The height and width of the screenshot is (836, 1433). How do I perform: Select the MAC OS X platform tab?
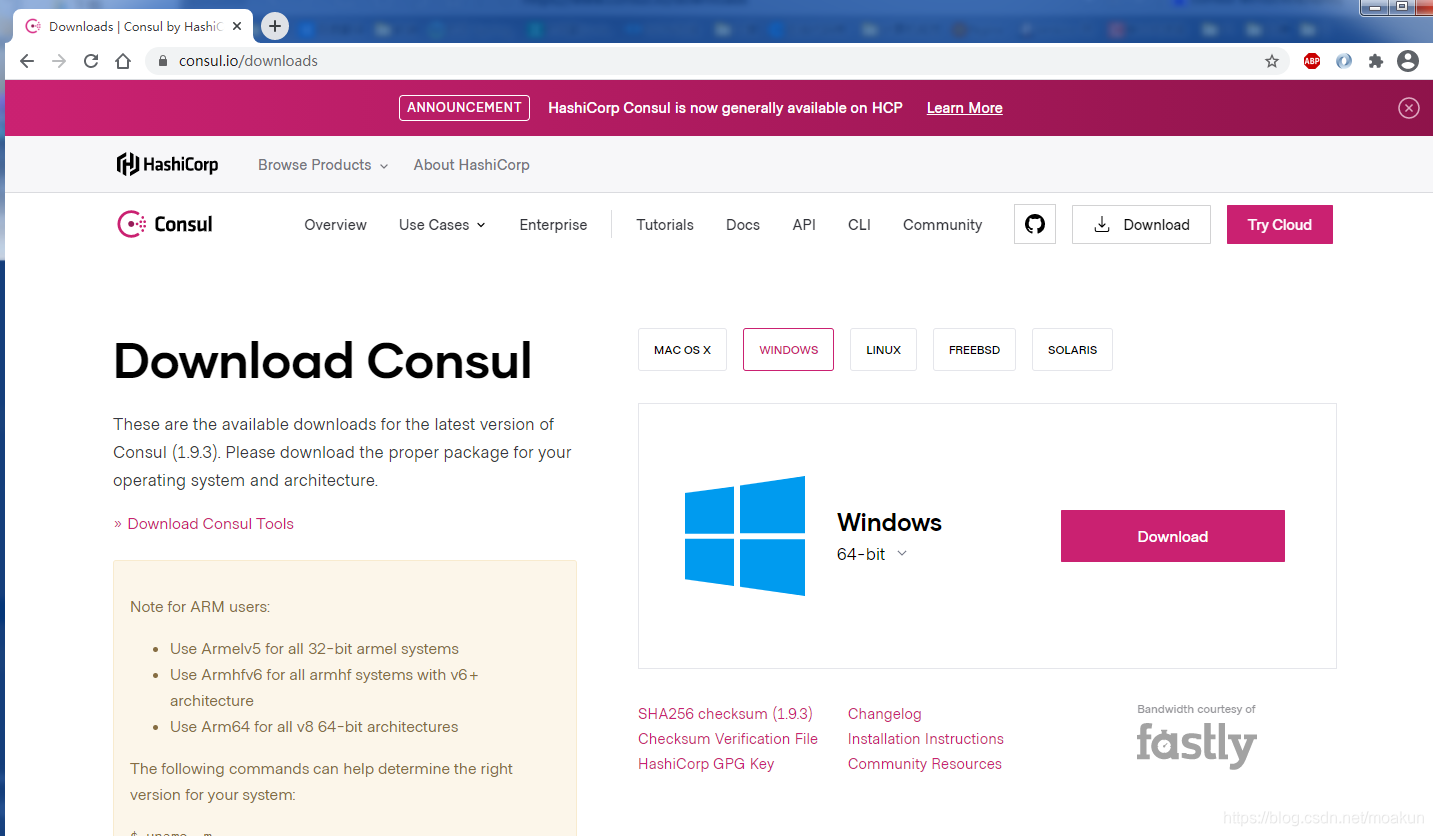tap(682, 350)
